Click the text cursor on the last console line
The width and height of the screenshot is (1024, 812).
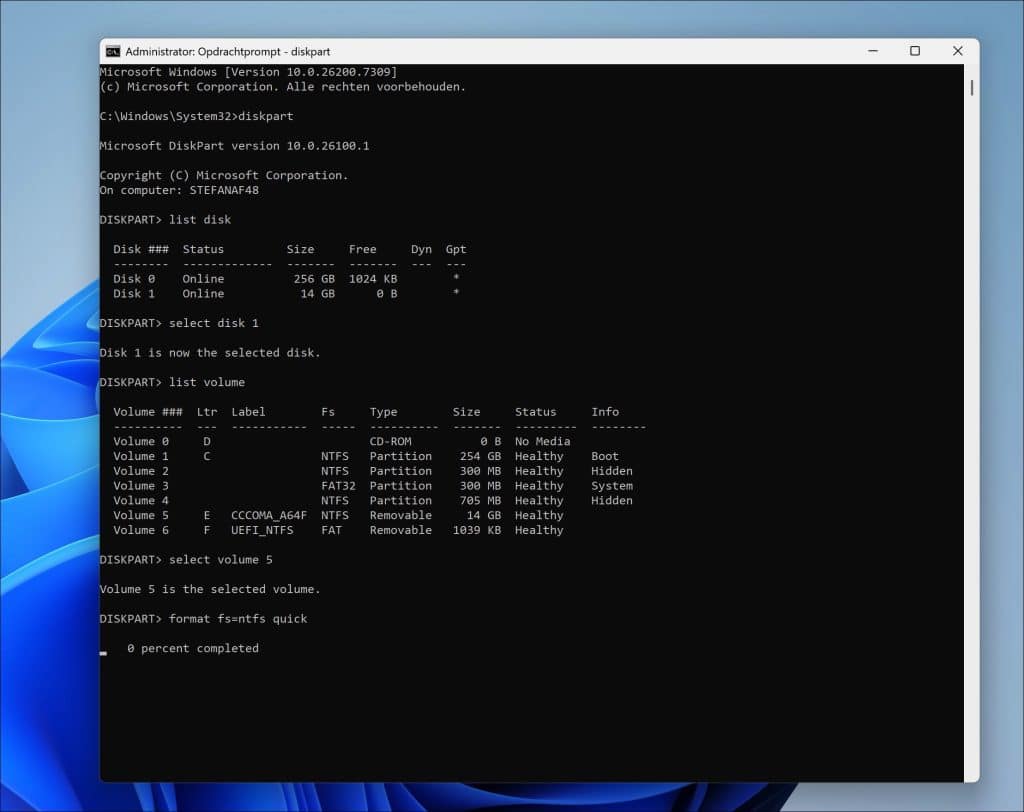point(104,651)
